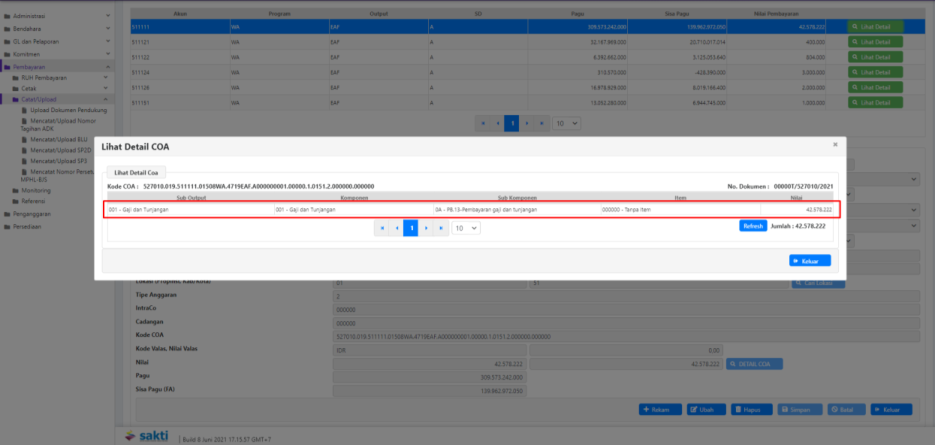Image resolution: width=935 pixels, height=445 pixels.
Task: Select the Gaji dan Tunjangan table row
Action: pos(470,209)
